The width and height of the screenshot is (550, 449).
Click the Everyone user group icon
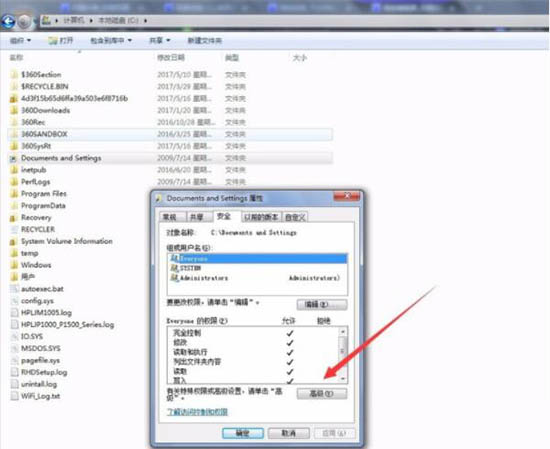pyautogui.click(x=174, y=259)
